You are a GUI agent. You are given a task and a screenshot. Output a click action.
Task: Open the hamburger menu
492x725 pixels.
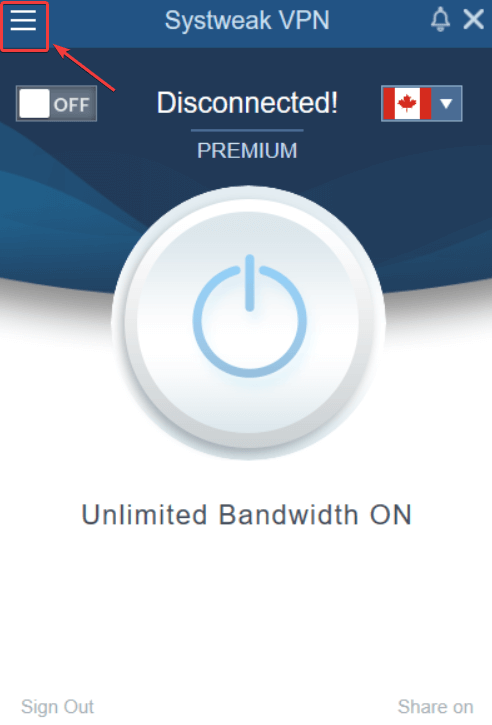click(24, 21)
